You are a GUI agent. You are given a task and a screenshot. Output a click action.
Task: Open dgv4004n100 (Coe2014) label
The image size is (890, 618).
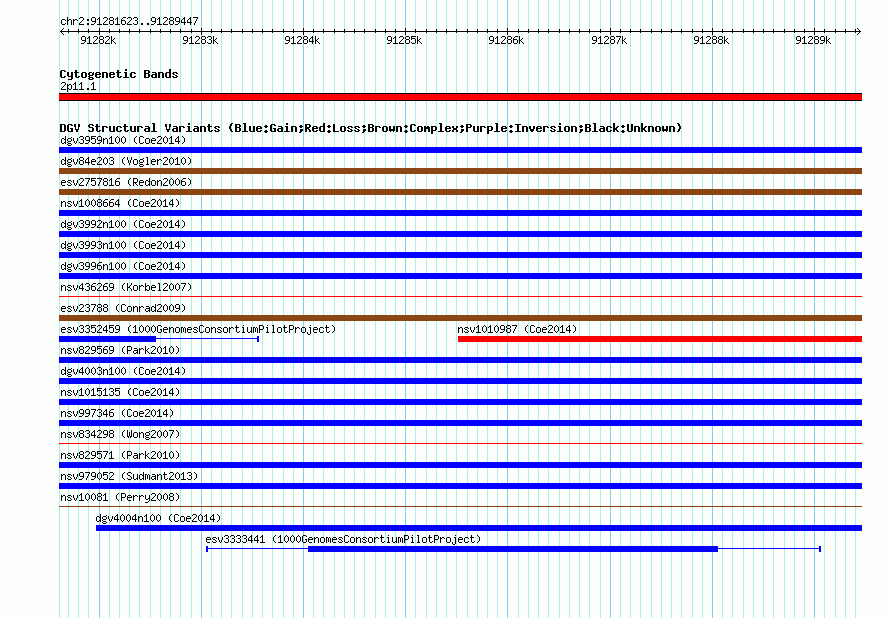(158, 518)
